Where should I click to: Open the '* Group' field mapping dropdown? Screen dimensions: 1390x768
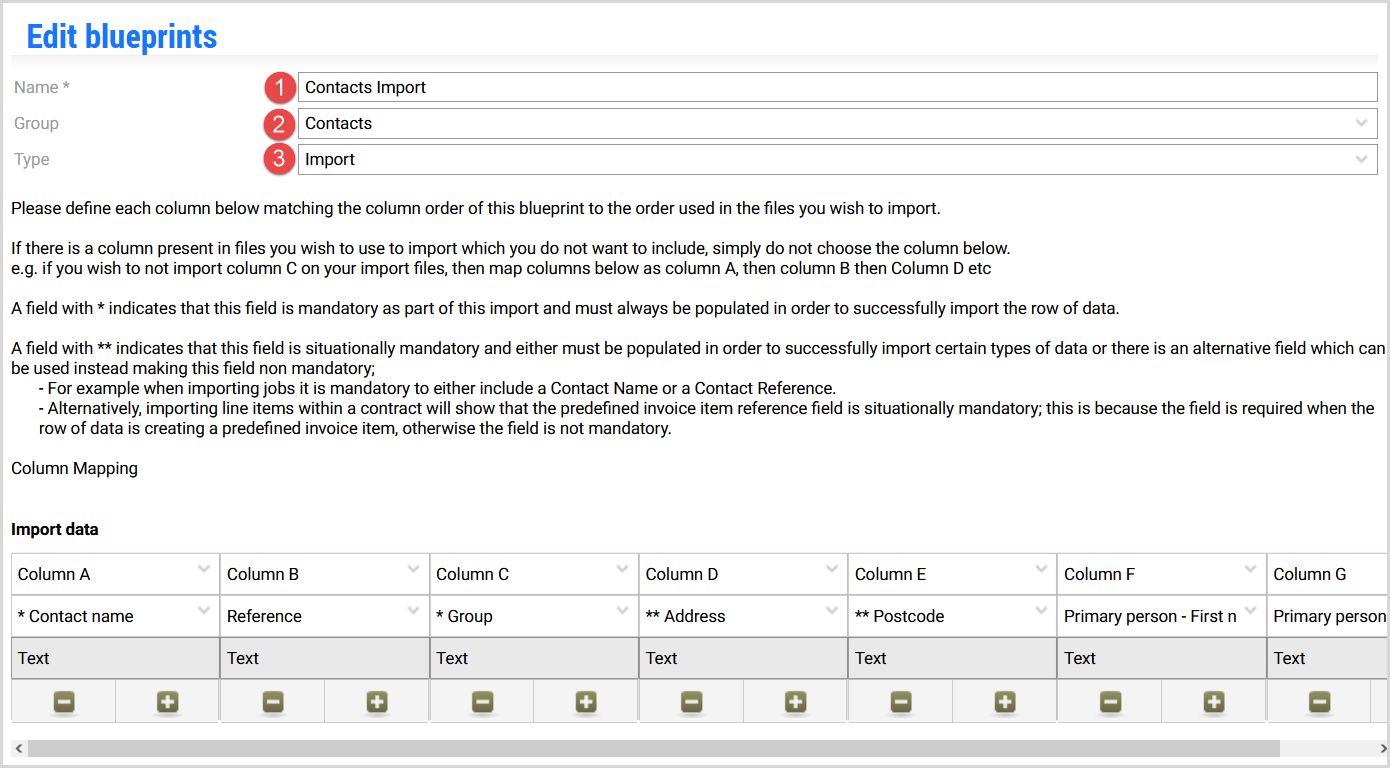pos(534,616)
